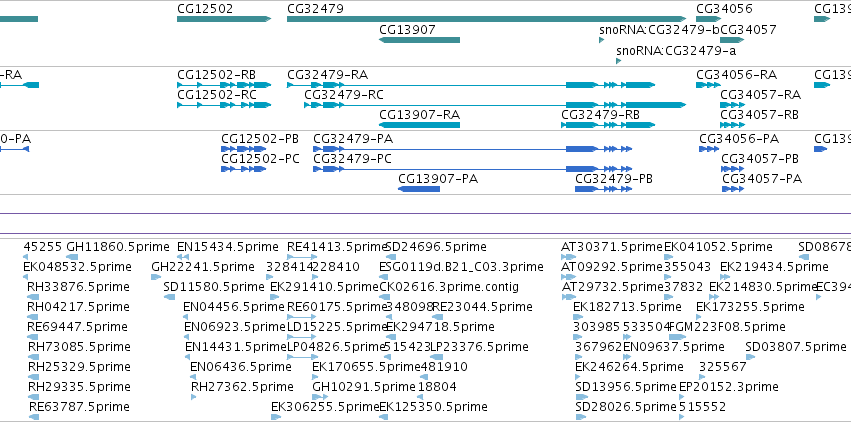Select the CG32479 gene bar
Viewport: 851px width, 422px height.
click(x=487, y=19)
